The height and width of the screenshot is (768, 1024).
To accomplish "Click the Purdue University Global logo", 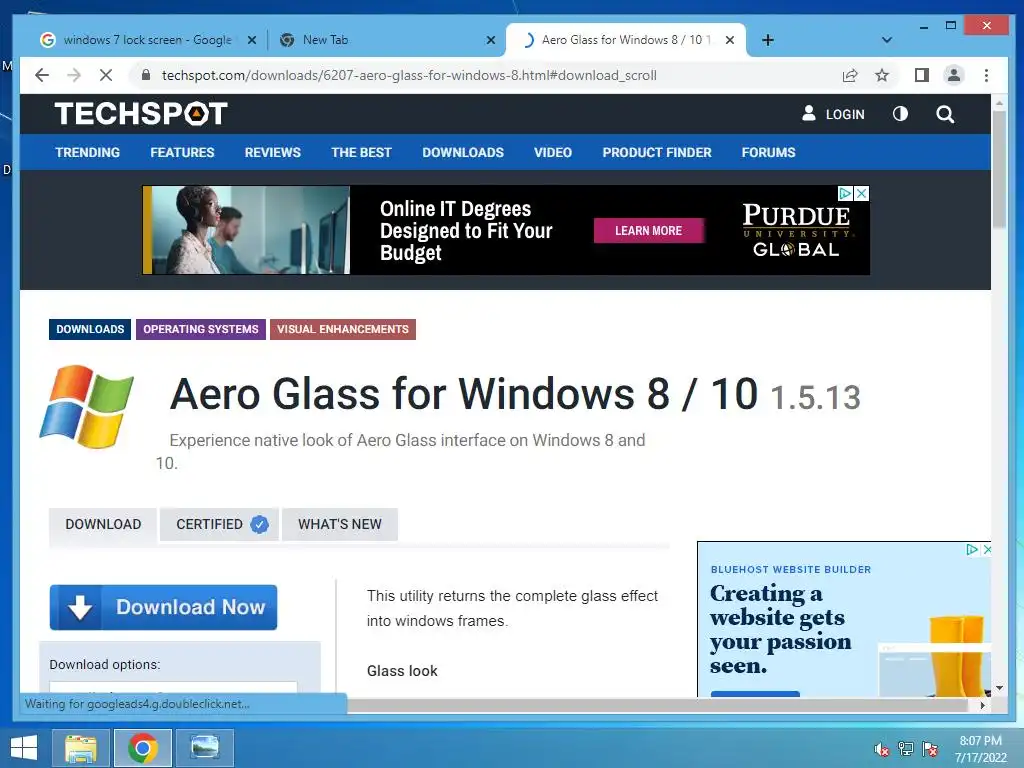I will coord(796,230).
